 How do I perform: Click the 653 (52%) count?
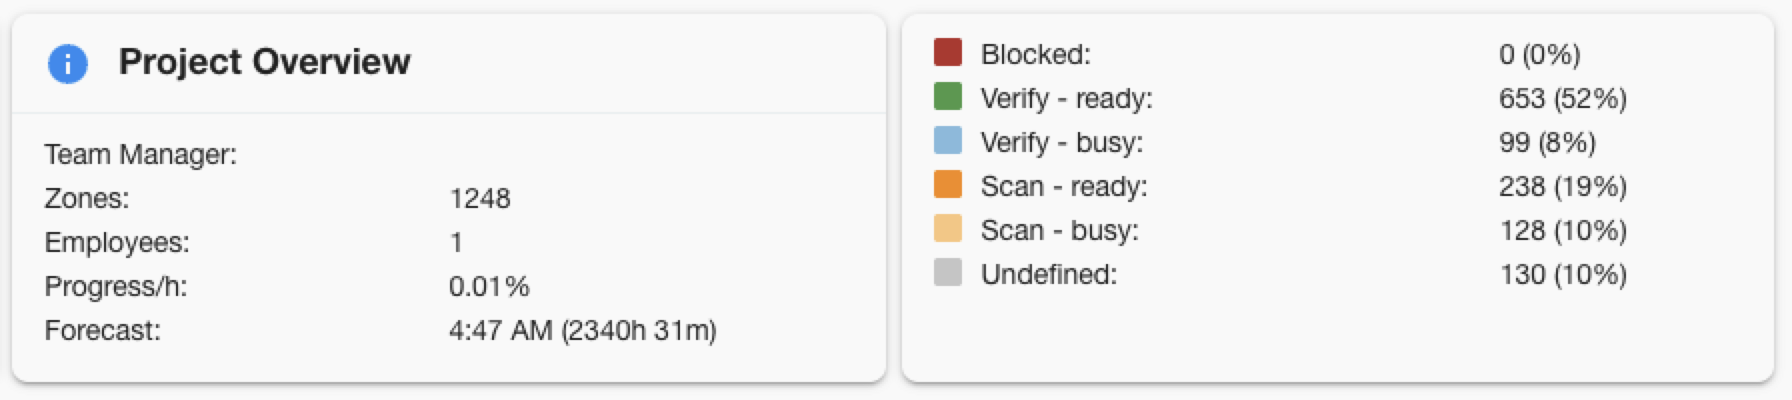pyautogui.click(x=1562, y=98)
